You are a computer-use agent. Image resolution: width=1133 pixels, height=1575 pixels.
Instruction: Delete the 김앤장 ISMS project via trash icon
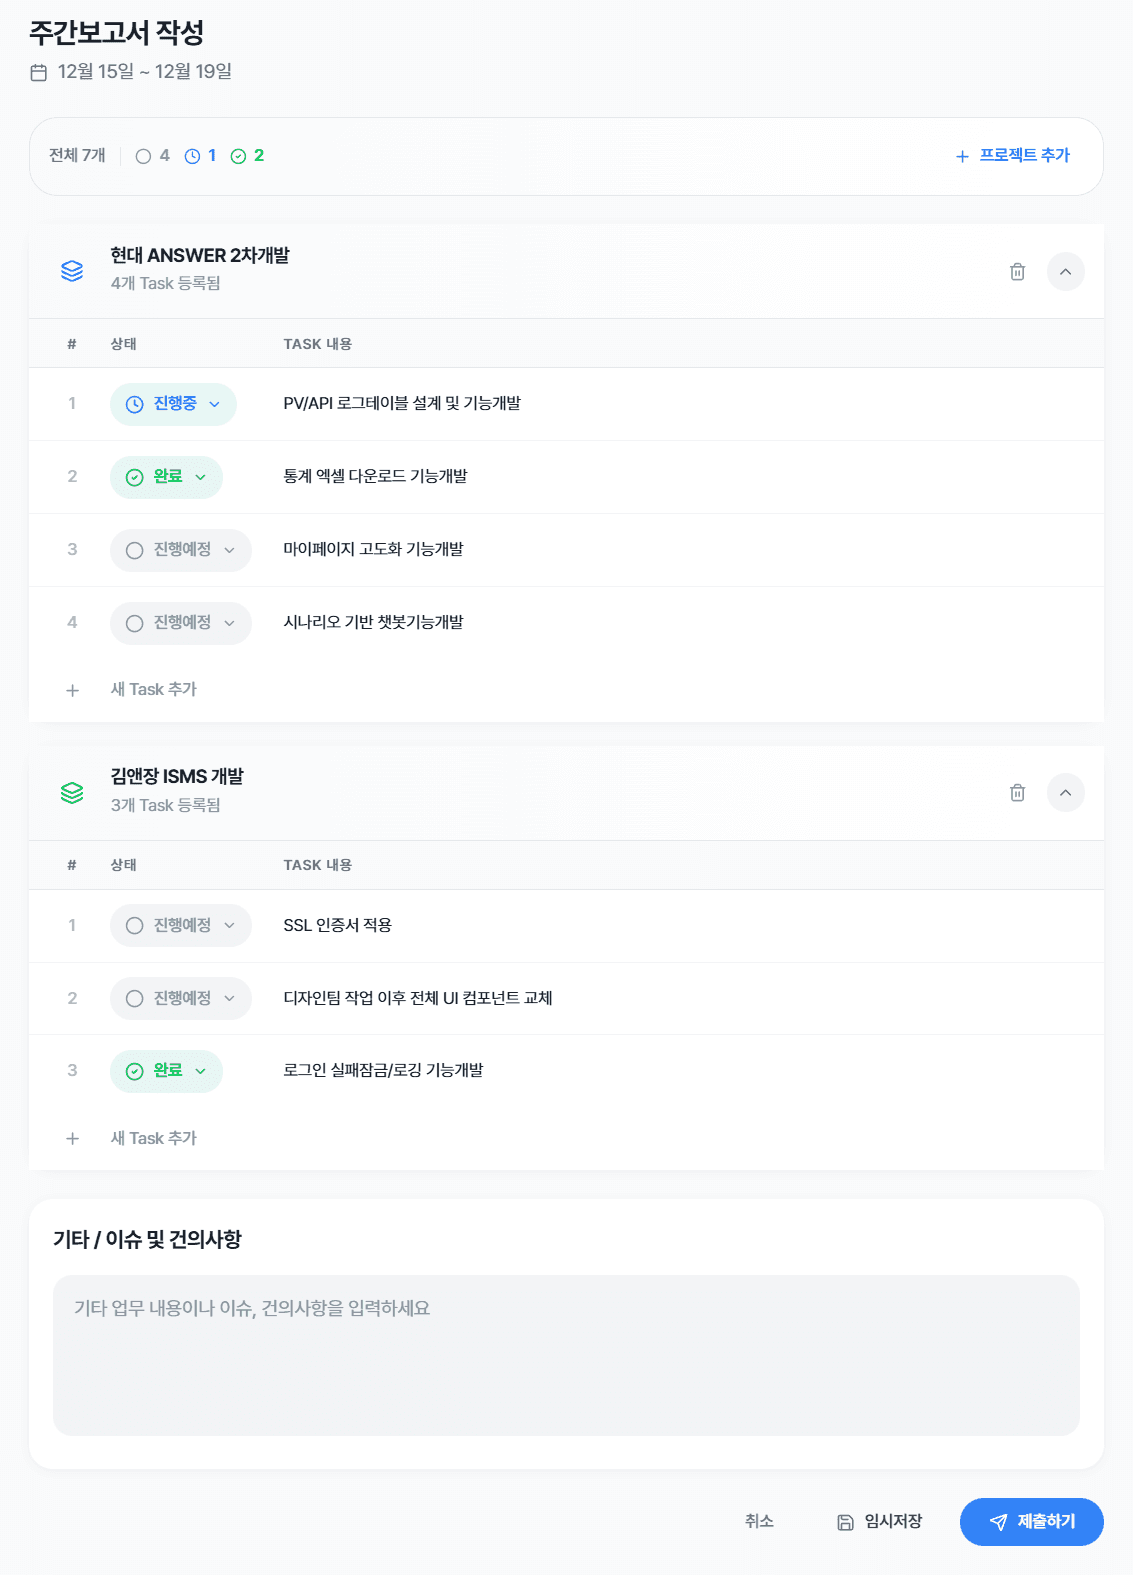click(x=1017, y=792)
